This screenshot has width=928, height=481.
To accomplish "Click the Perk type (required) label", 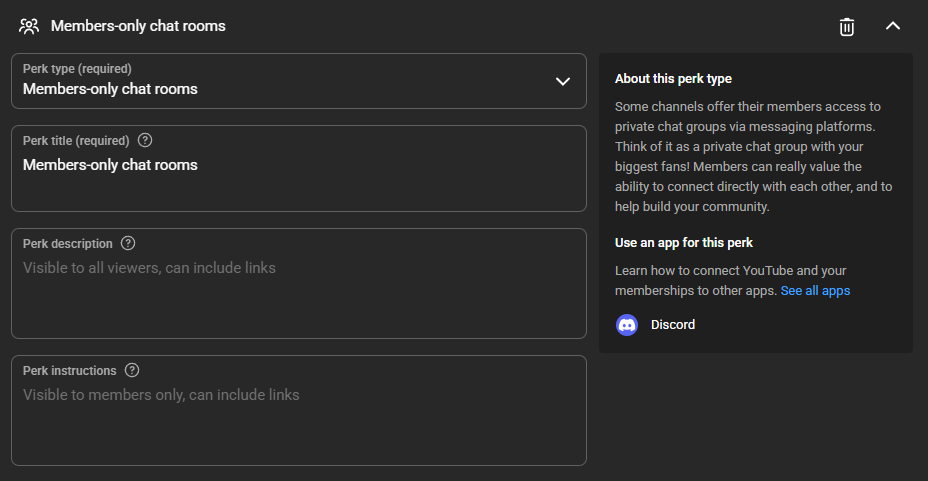I will point(77,69).
